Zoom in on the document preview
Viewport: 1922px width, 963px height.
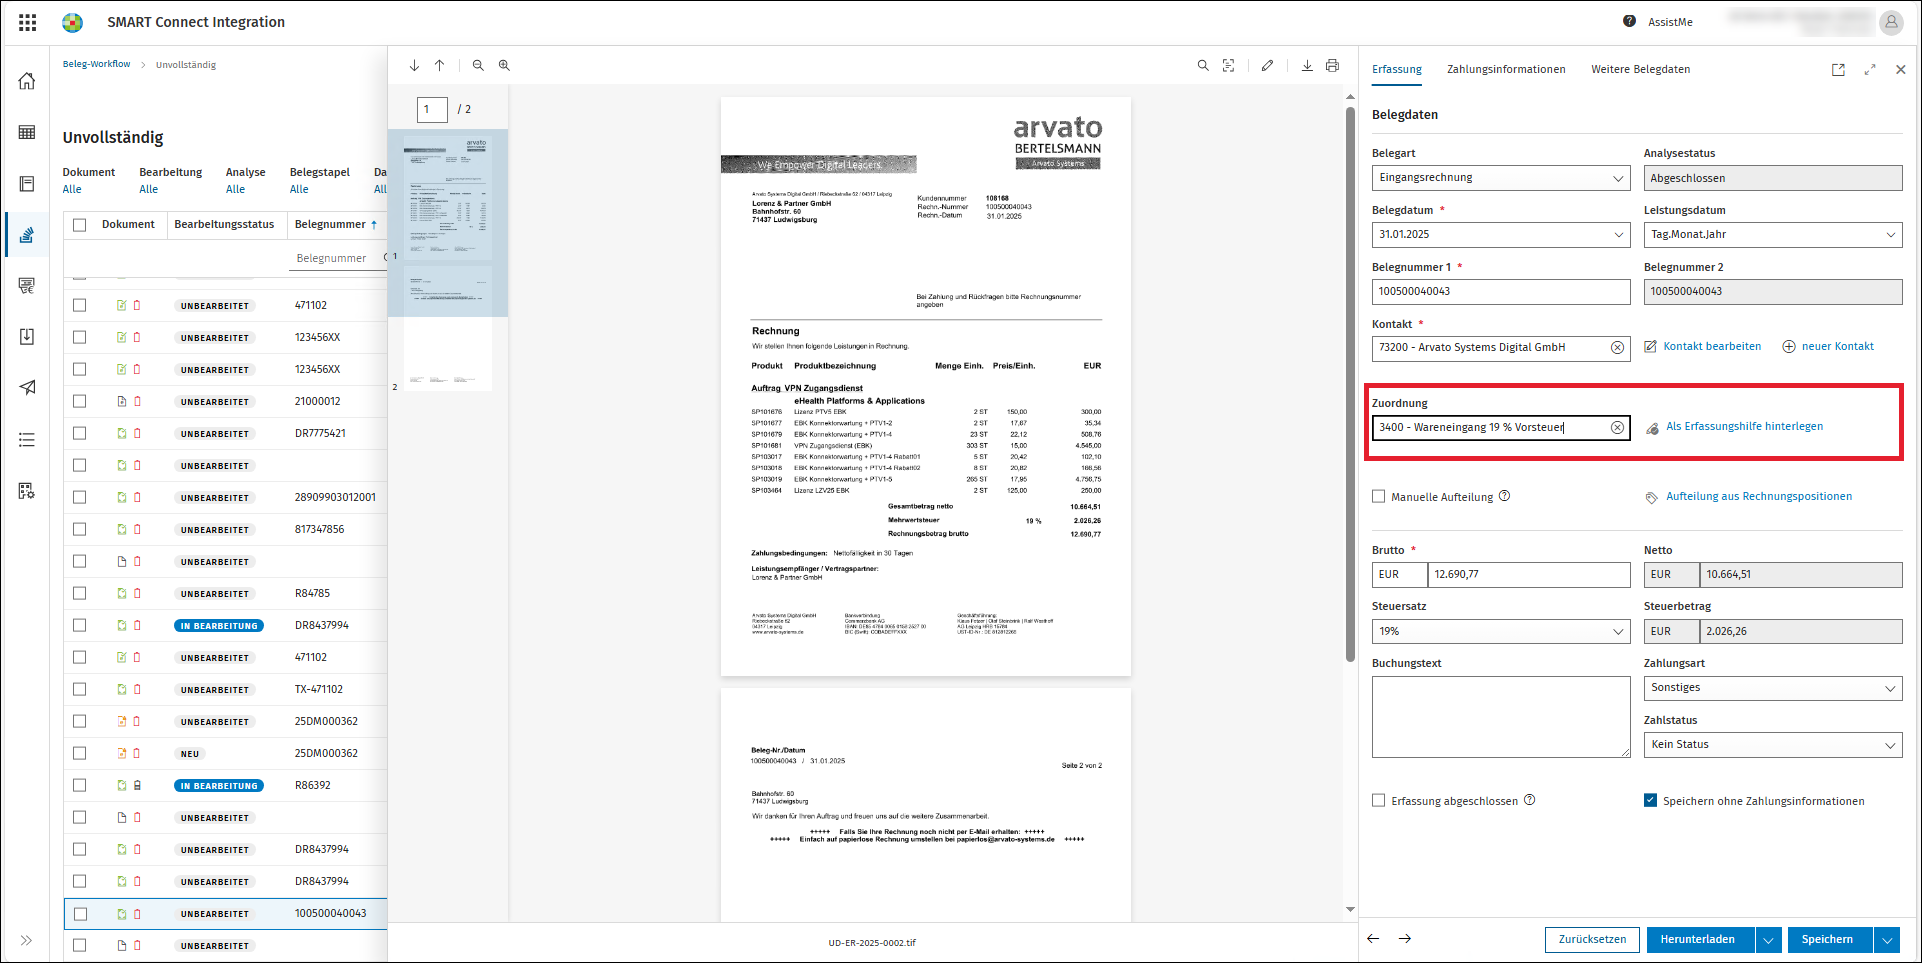504,65
